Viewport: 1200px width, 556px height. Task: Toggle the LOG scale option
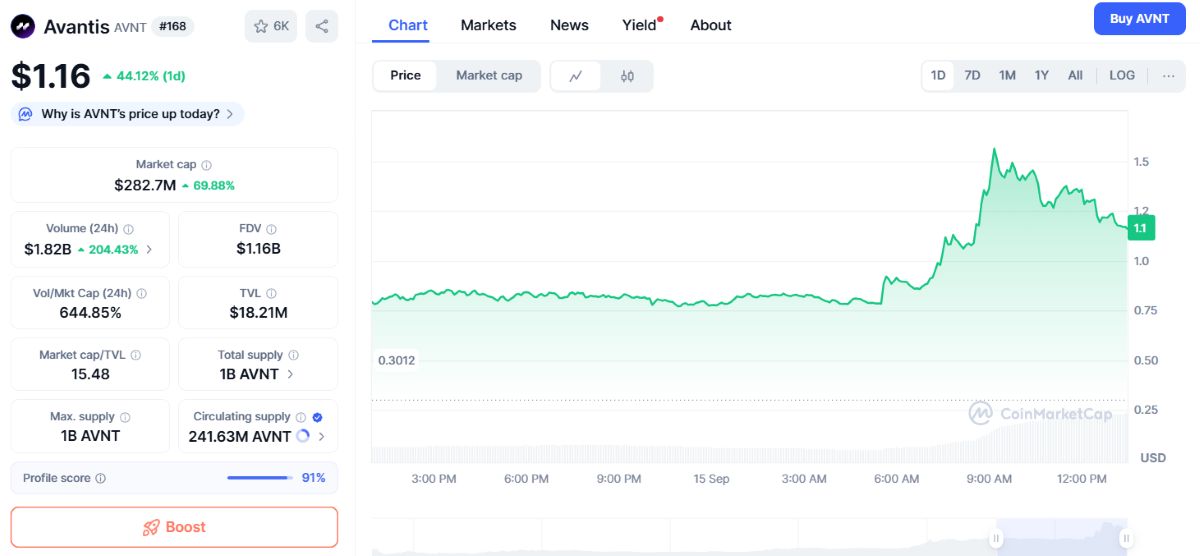pyautogui.click(x=1122, y=75)
